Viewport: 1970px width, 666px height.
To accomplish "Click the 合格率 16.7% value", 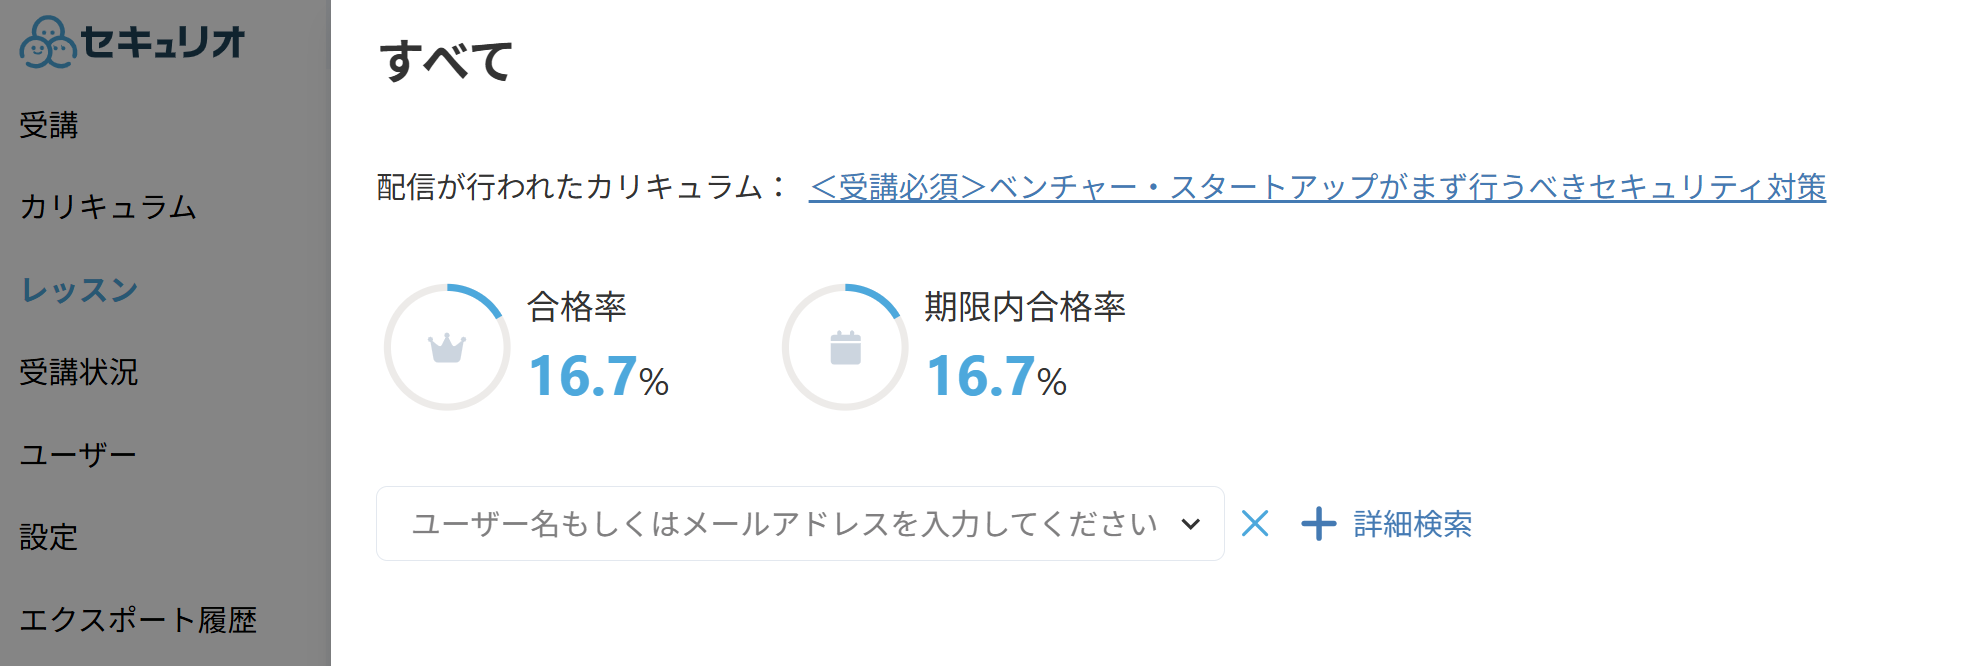I will point(598,377).
